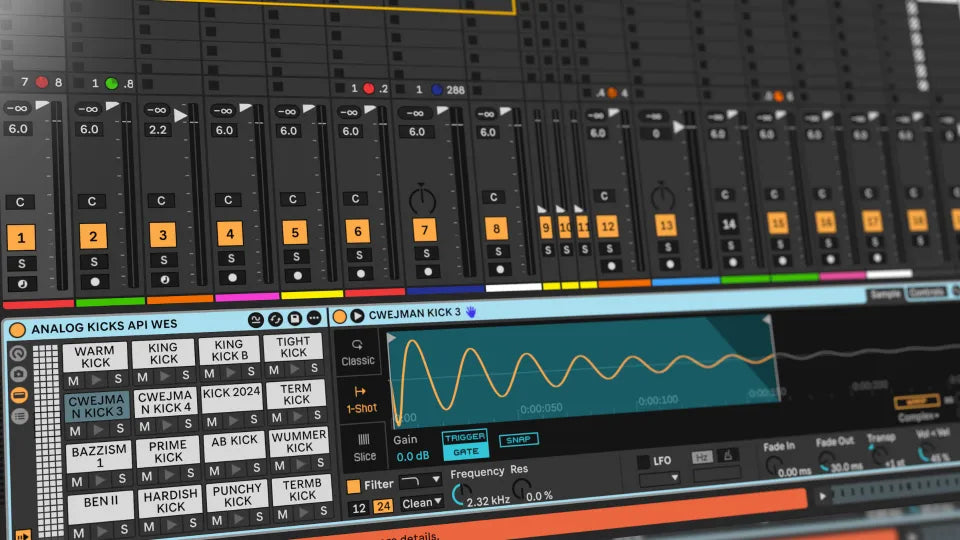Set Trigger mode on
This screenshot has width=960, height=540.
[465, 437]
